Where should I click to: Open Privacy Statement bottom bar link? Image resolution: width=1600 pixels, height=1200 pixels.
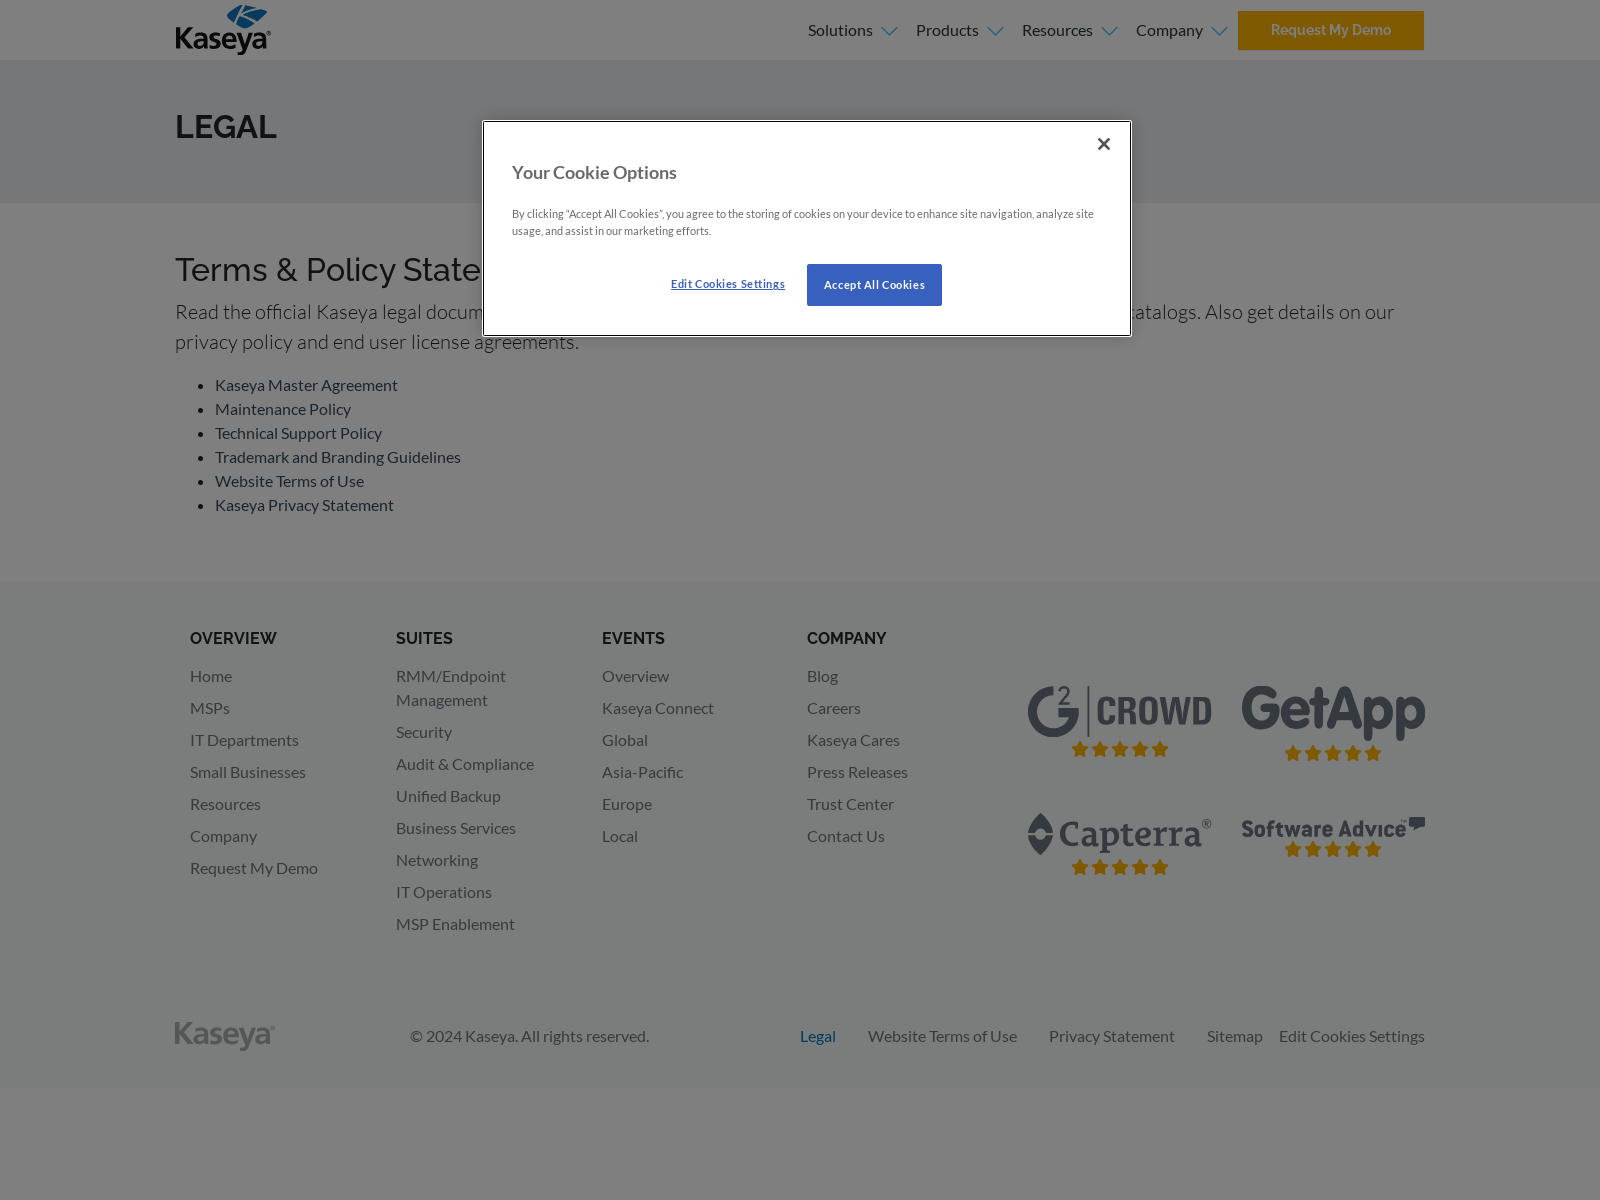1112,1036
